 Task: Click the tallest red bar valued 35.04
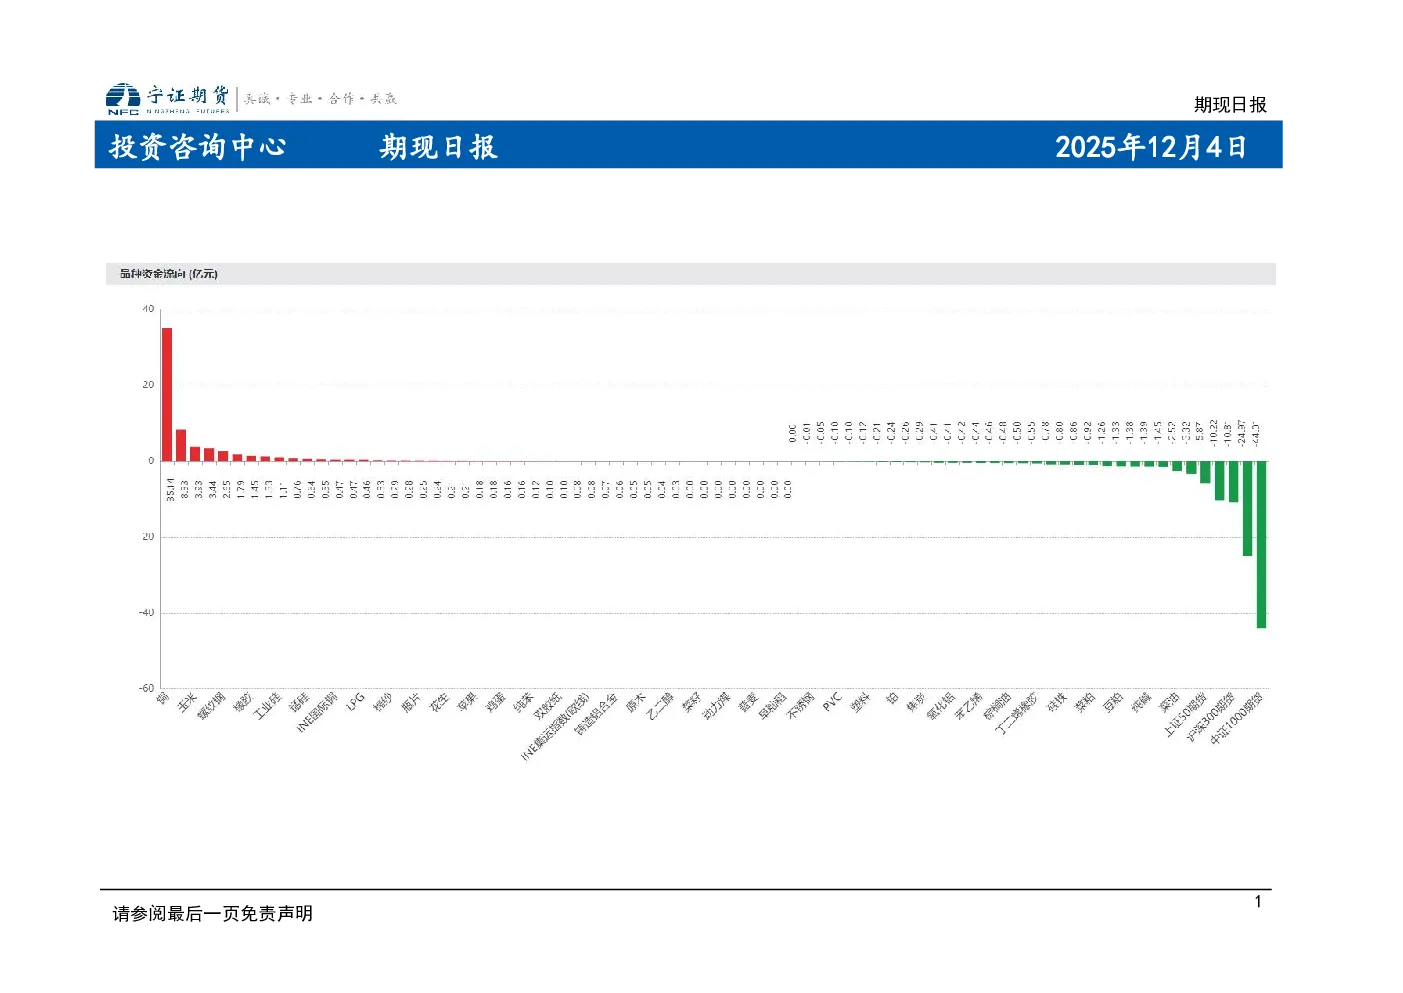tap(167, 394)
